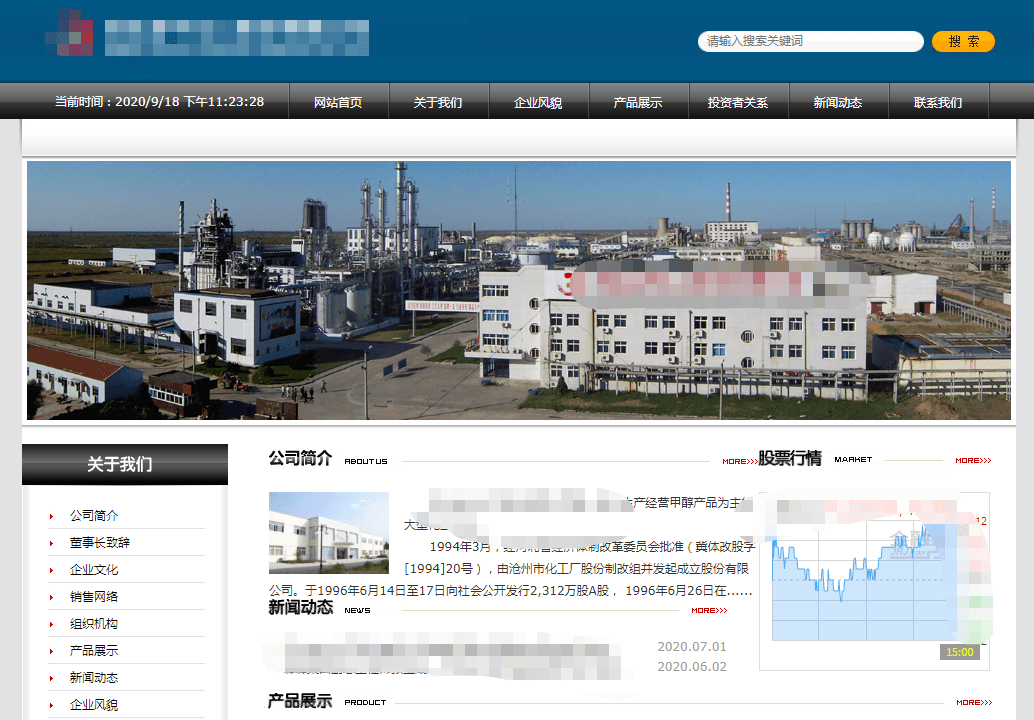Click the stock market price chart
Screen dimensions: 1034x720
click(873, 580)
